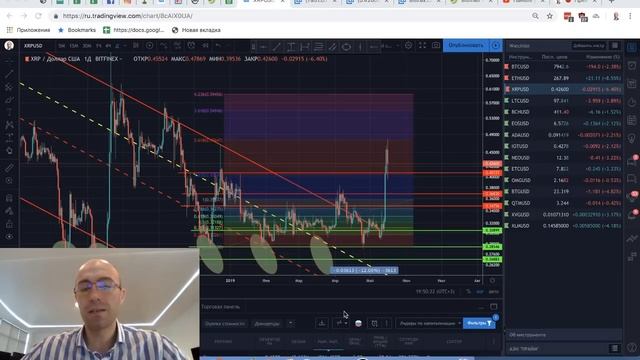Select the pitchfork tool in left sidebar

point(9,87)
